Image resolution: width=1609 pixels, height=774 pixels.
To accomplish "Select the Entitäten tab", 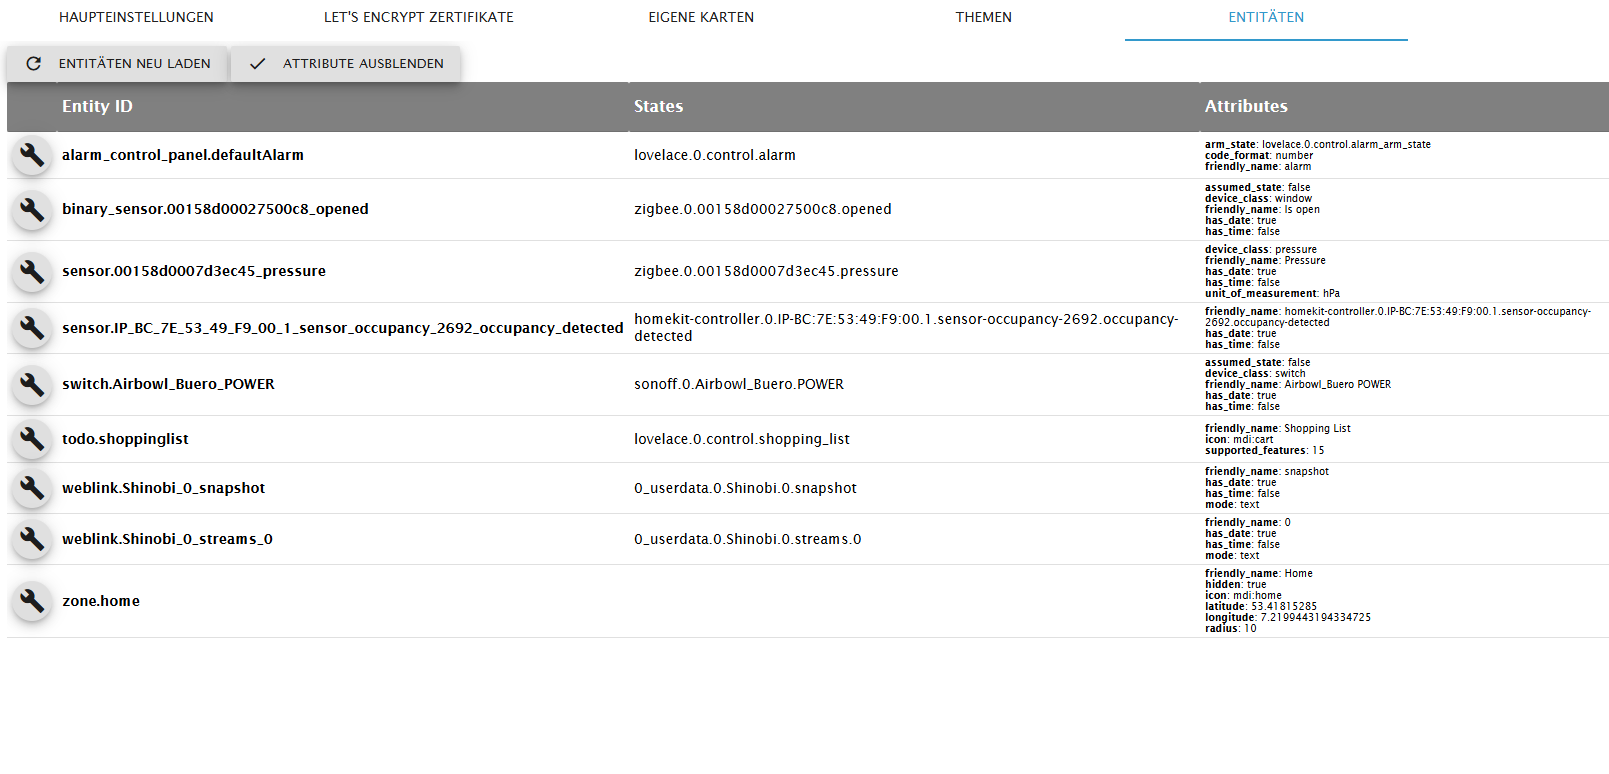I will pyautogui.click(x=1266, y=17).
